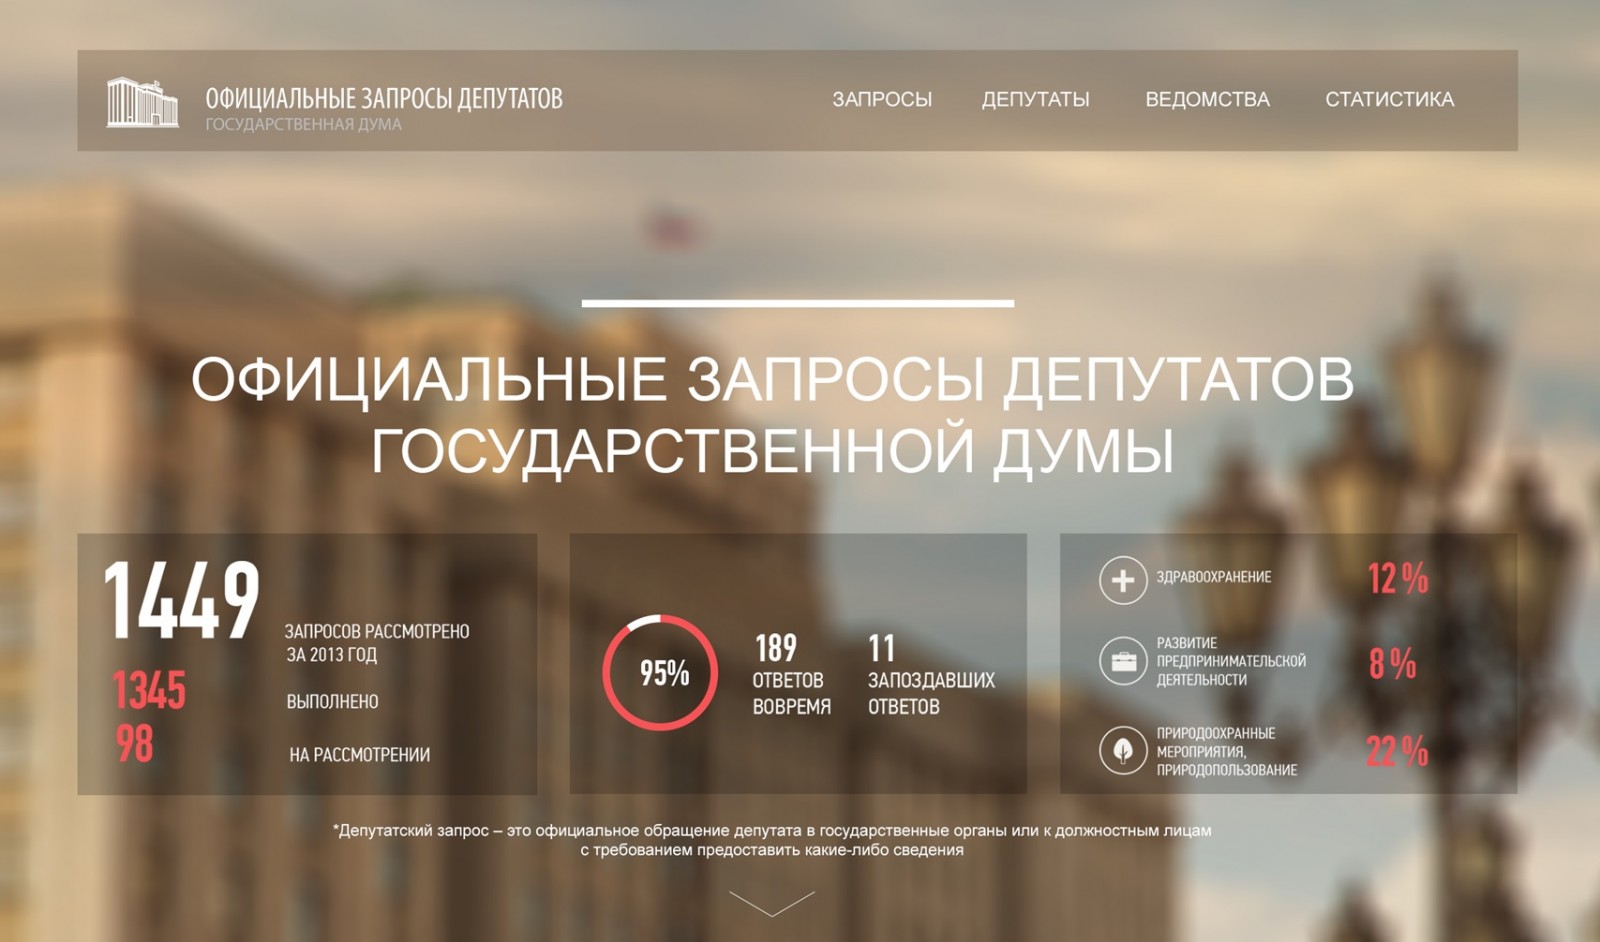Click the header title Официальные запросы депутатов

pos(384,98)
